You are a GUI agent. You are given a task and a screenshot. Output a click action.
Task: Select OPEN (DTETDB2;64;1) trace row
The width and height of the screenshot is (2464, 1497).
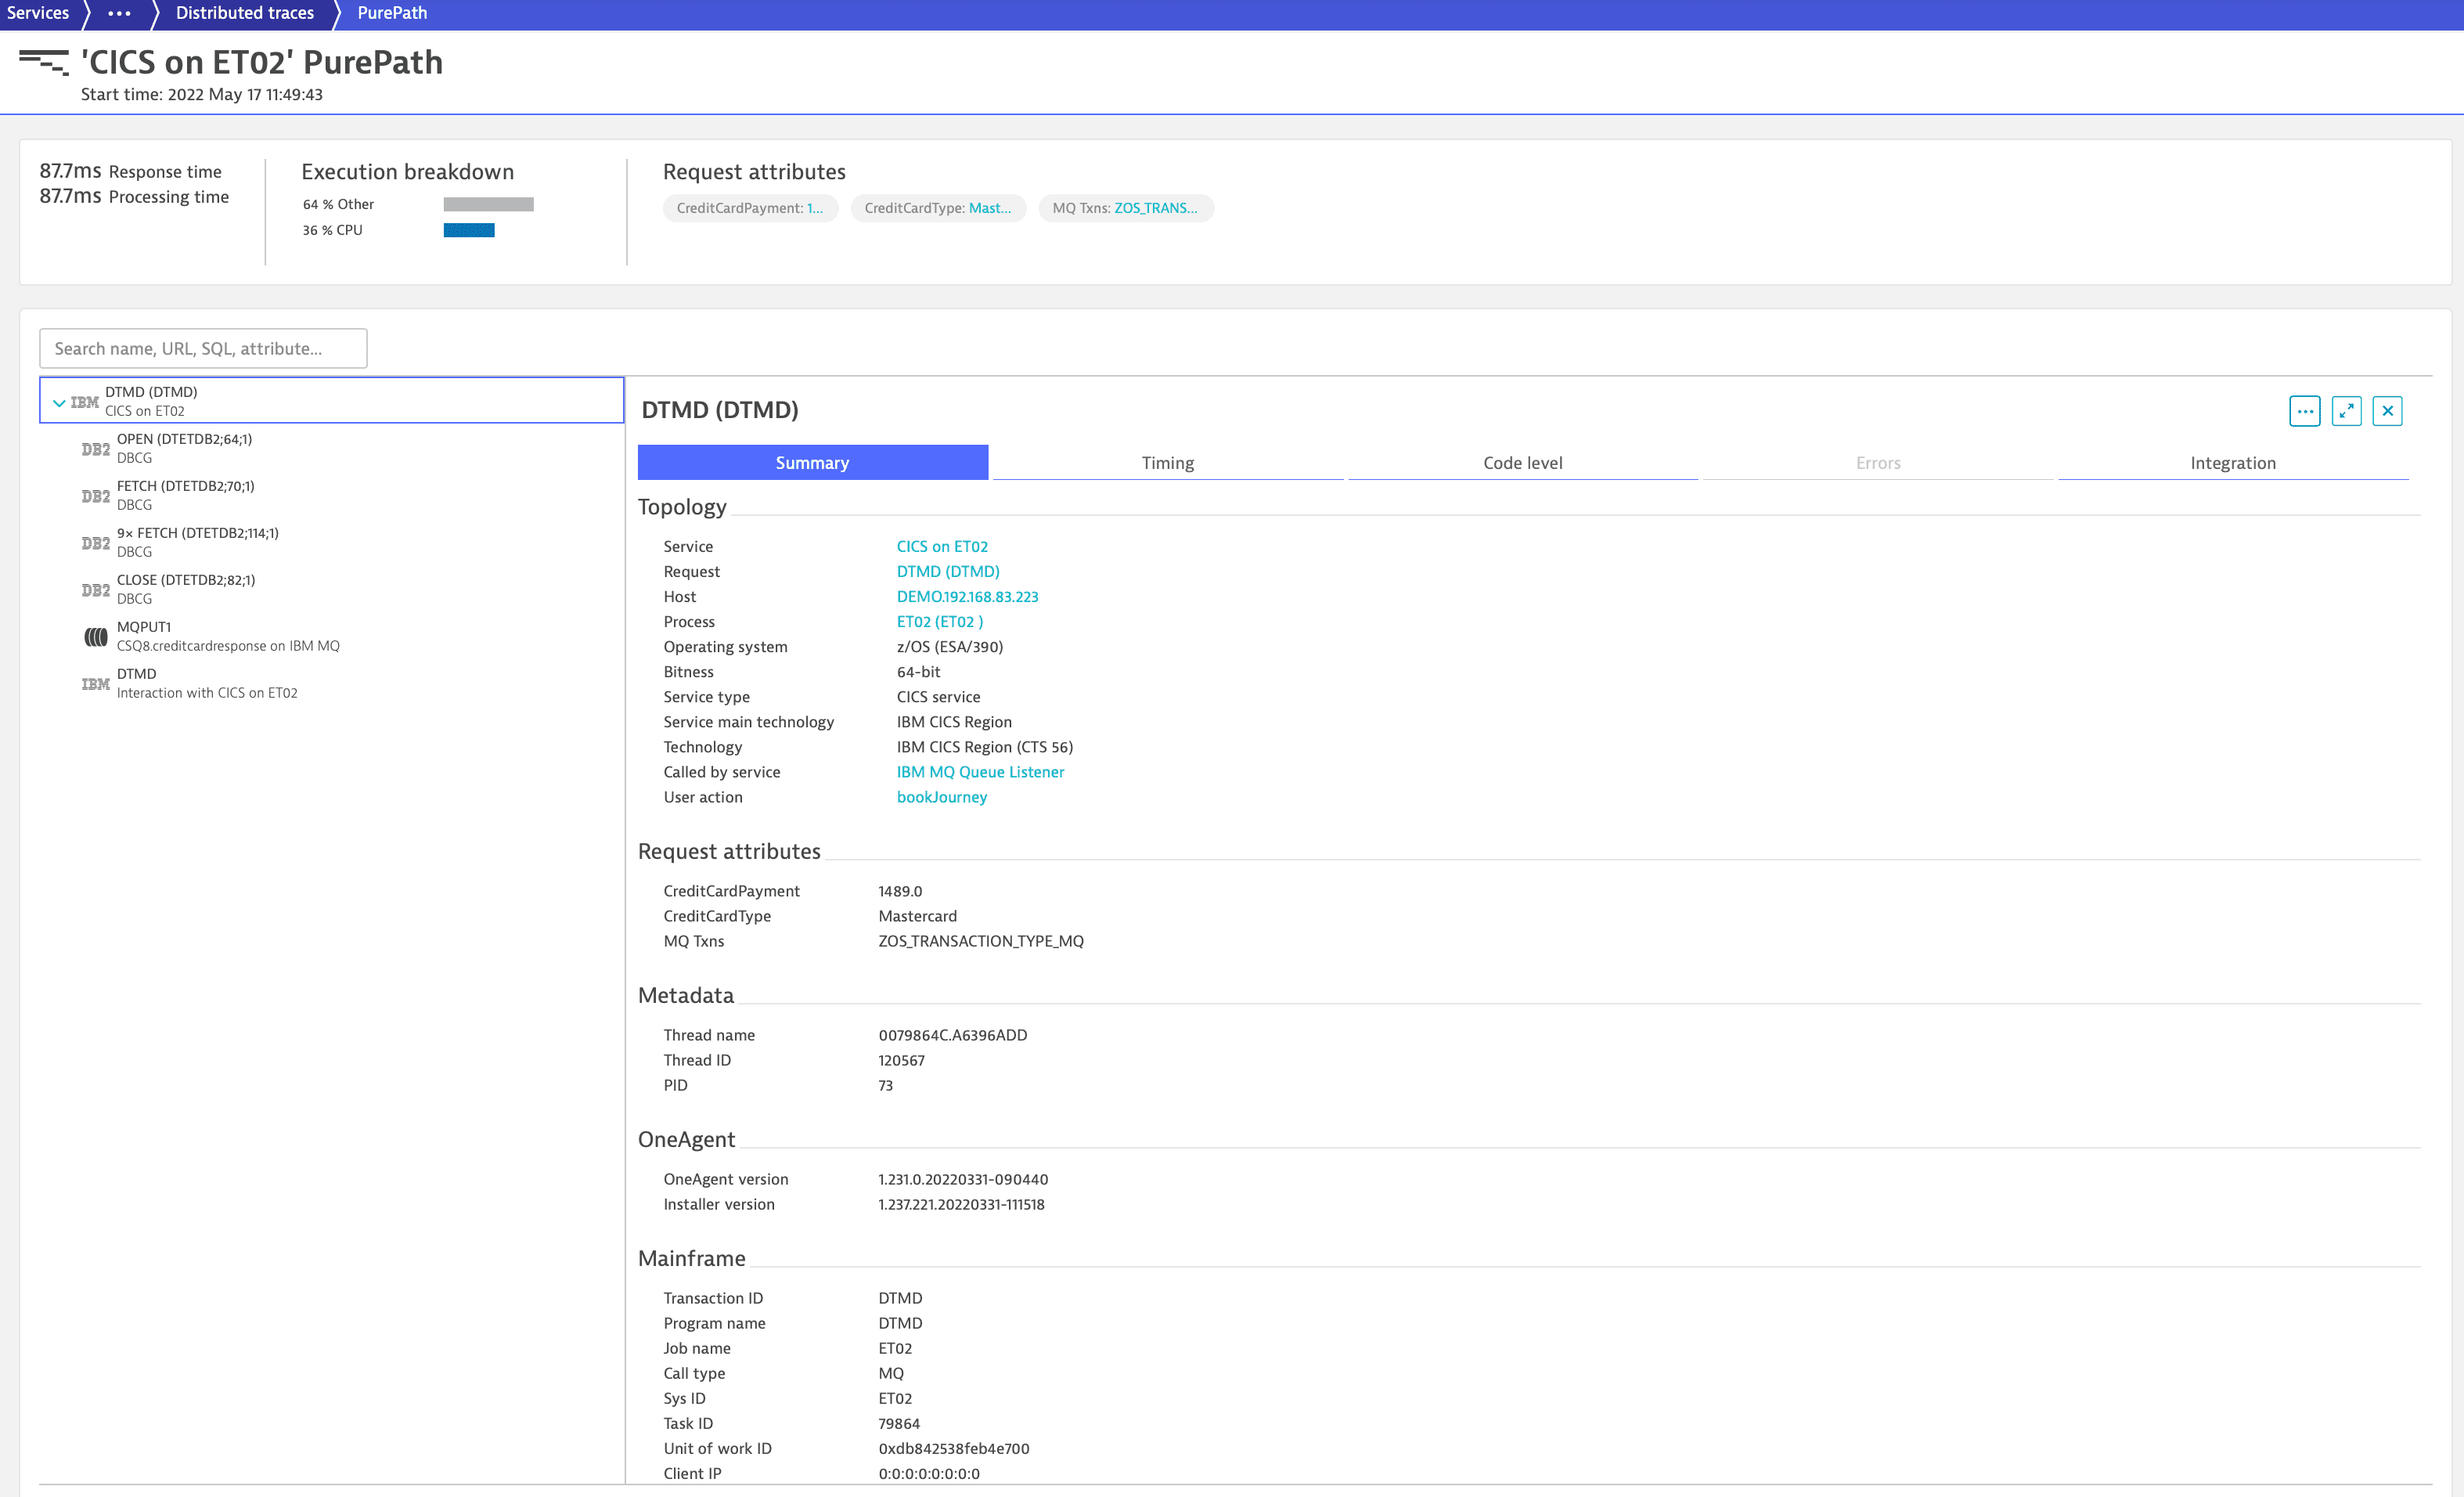tap(331, 448)
